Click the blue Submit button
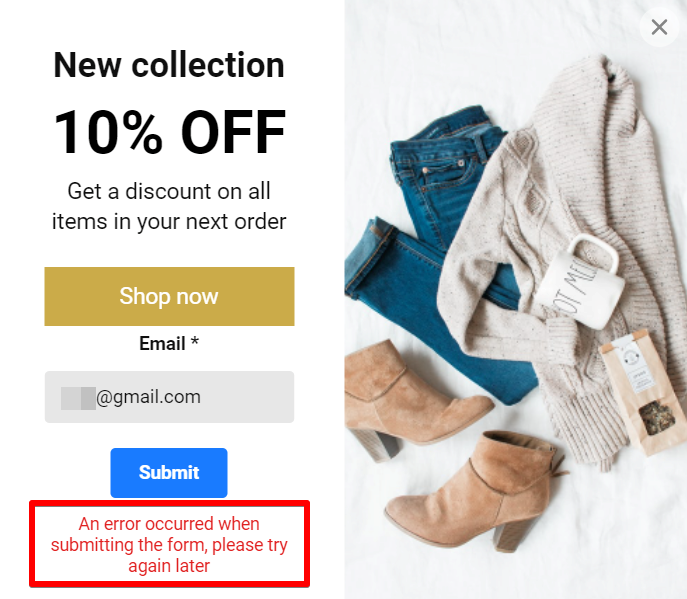The image size is (687, 599). (x=169, y=472)
